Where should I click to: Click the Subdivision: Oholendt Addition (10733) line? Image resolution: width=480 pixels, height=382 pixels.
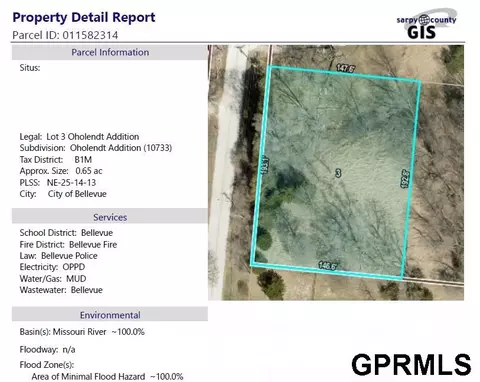[96, 148]
